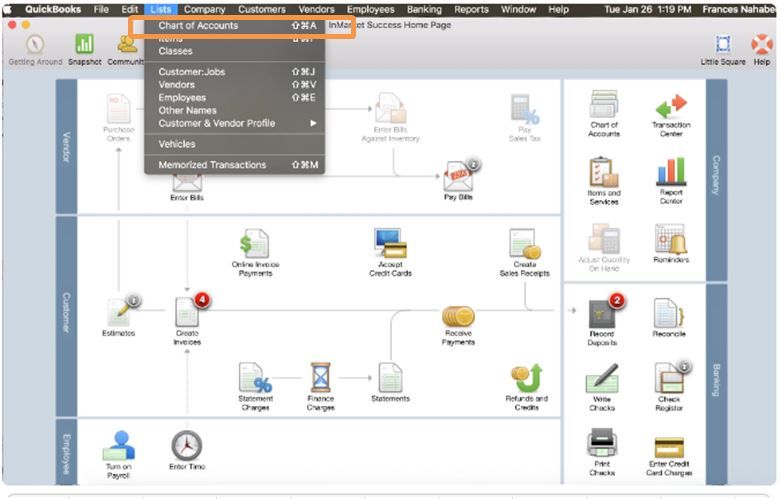The width and height of the screenshot is (781, 499).
Task: Open Purchase Orders in Vendor section
Action: pos(119,109)
